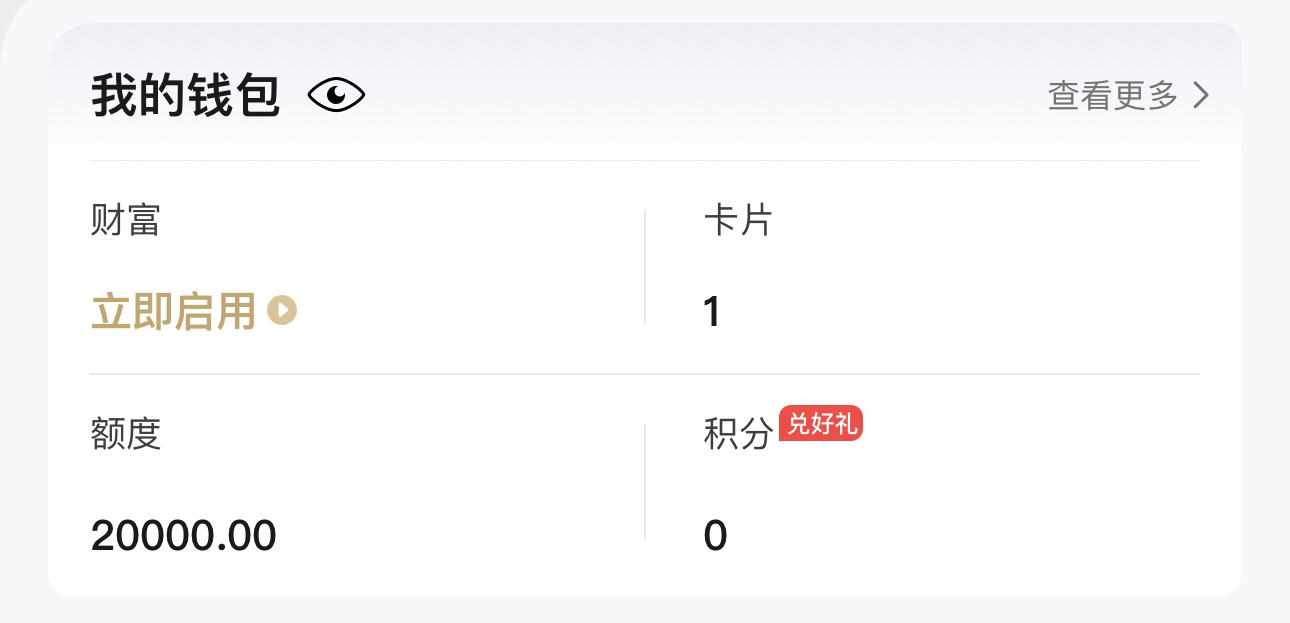Click the 我的钱包 heading
The width and height of the screenshot is (1290, 623).
(186, 96)
